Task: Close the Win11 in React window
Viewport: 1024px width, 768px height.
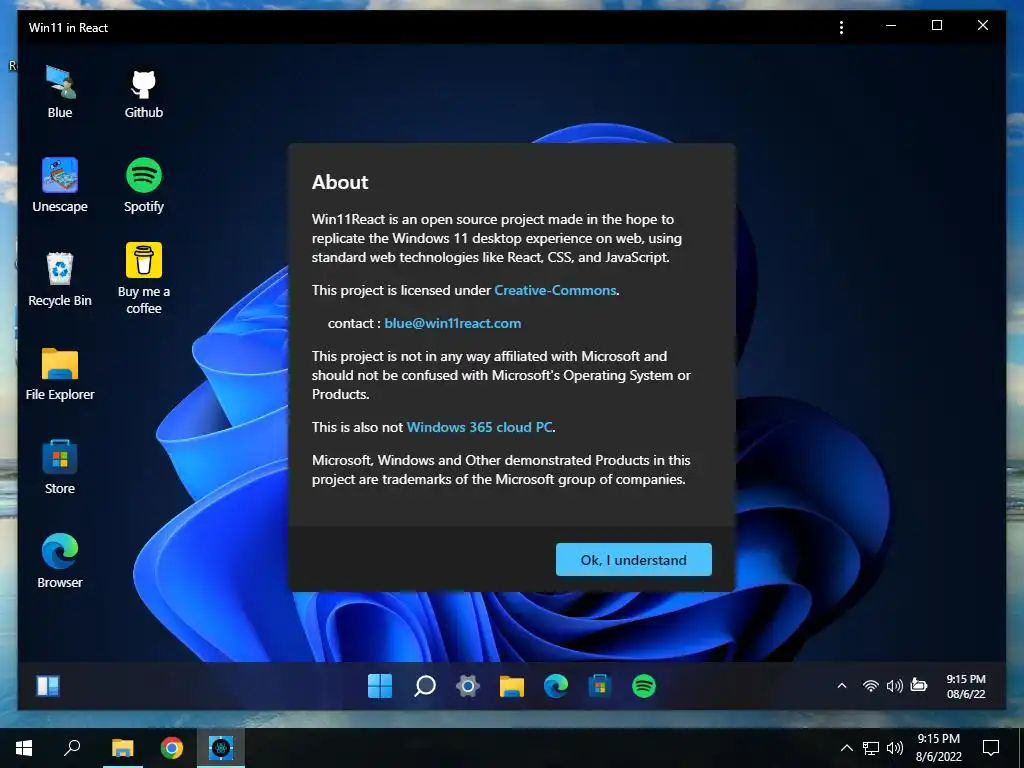Action: click(x=982, y=25)
